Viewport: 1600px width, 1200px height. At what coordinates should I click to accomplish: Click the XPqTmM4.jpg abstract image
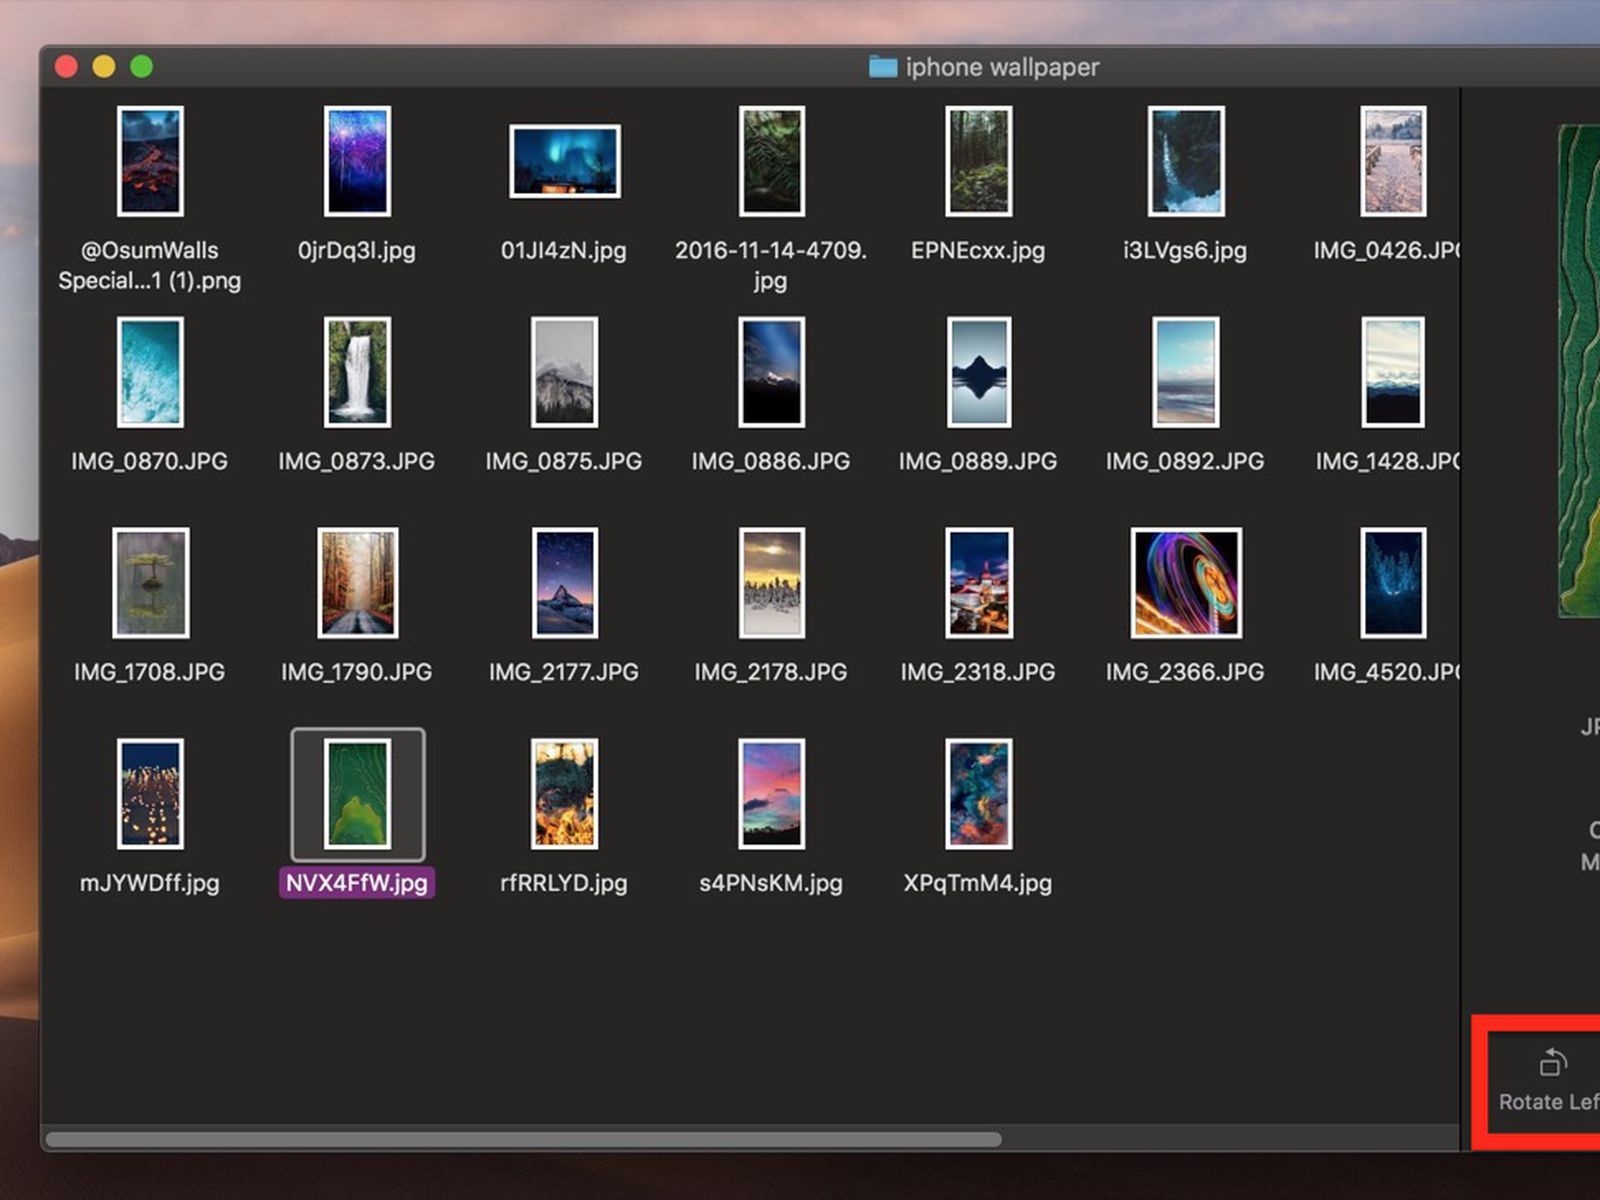click(978, 794)
